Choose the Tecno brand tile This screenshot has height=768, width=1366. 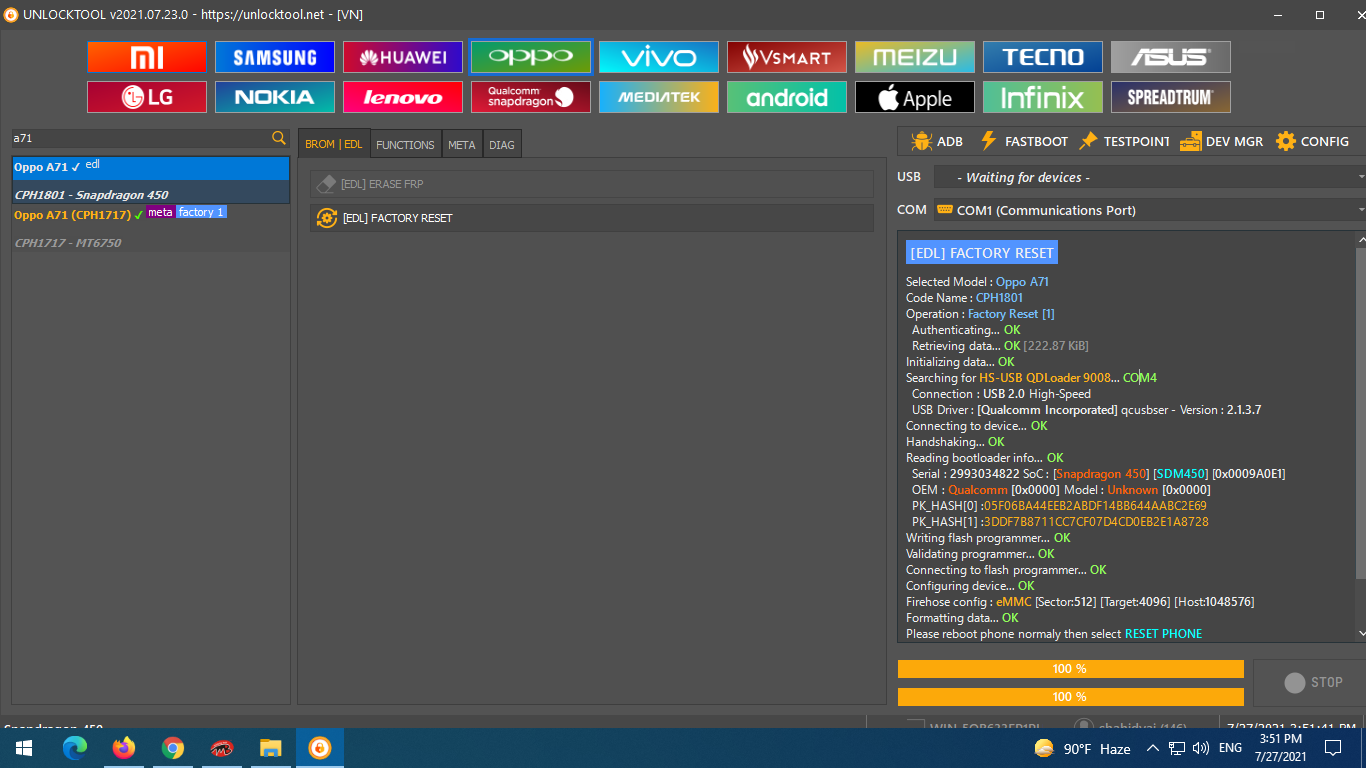point(1043,57)
